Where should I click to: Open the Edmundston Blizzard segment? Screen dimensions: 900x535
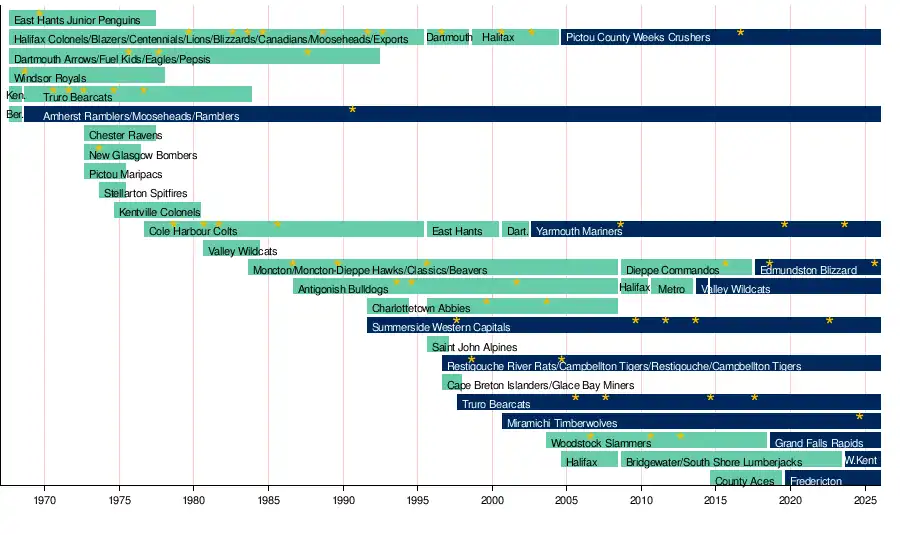pos(808,269)
